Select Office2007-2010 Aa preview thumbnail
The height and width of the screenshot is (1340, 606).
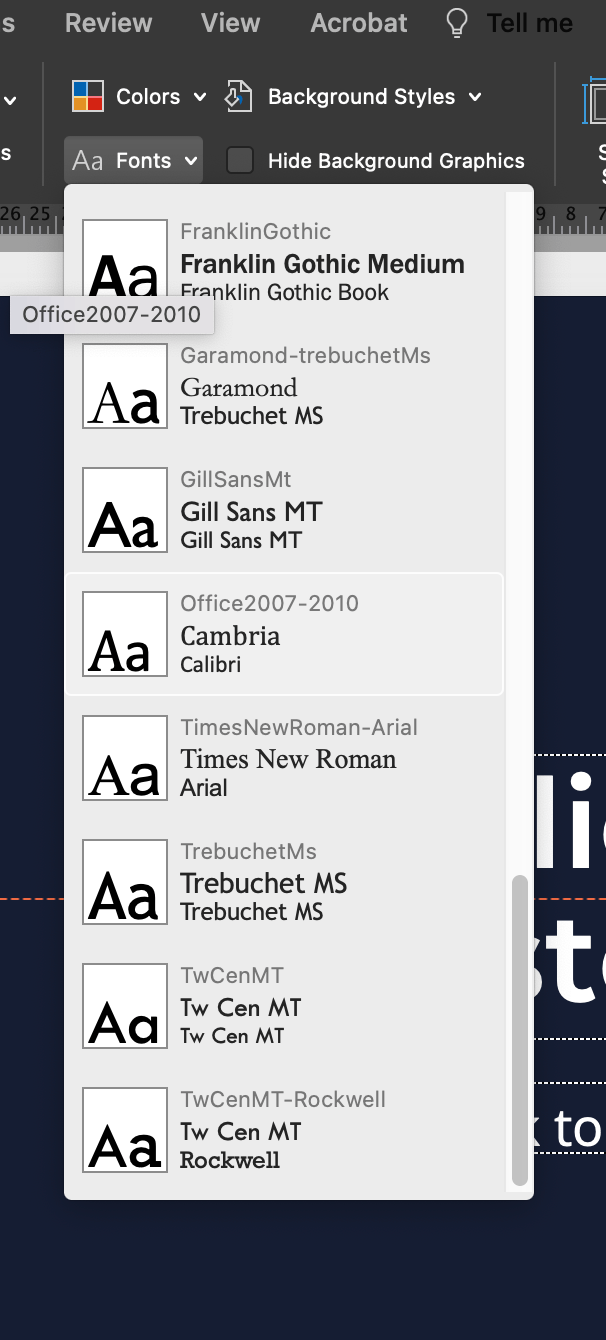[125, 634]
